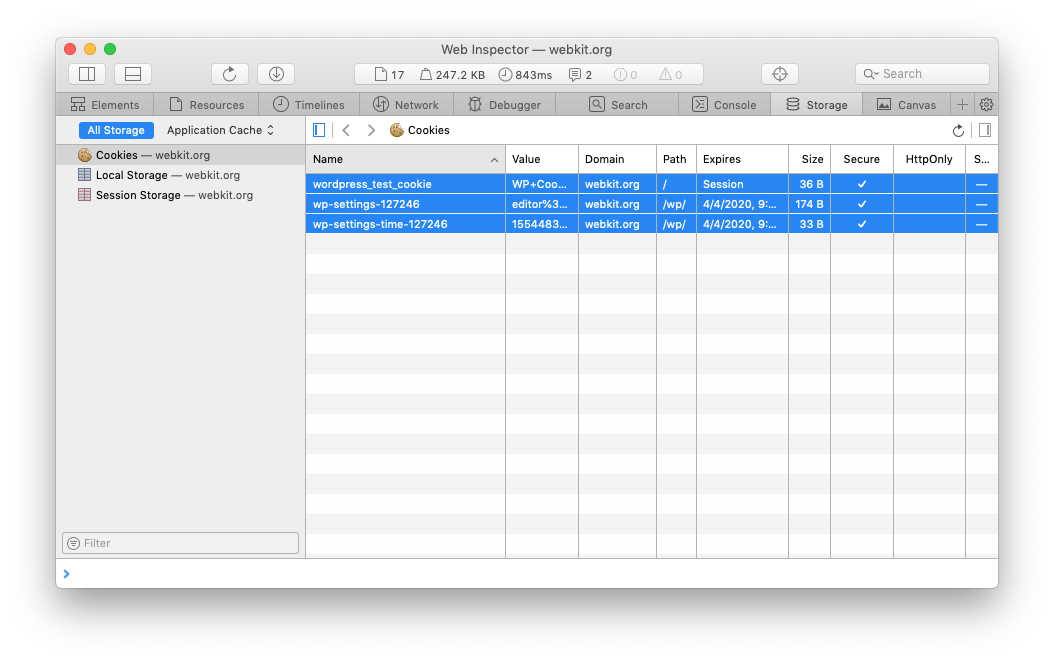Sort by Name column header
Viewport: 1054px width, 662px height.
click(405, 159)
